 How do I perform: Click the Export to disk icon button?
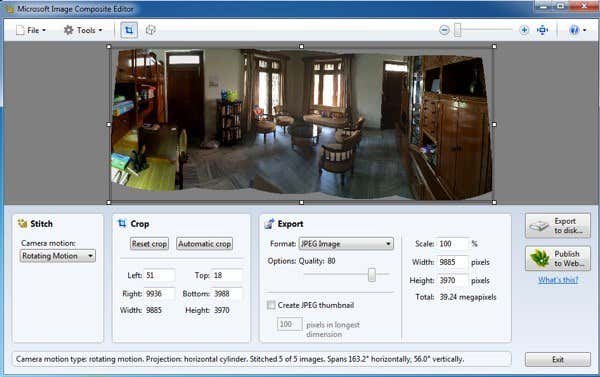tap(558, 226)
